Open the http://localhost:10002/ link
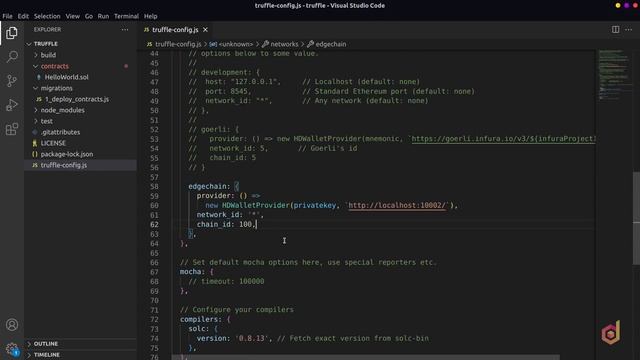 [397, 205]
